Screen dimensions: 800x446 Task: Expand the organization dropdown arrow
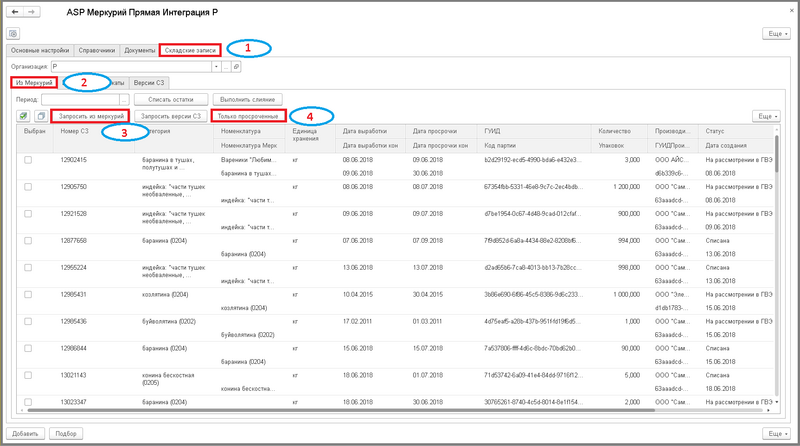click(216, 66)
